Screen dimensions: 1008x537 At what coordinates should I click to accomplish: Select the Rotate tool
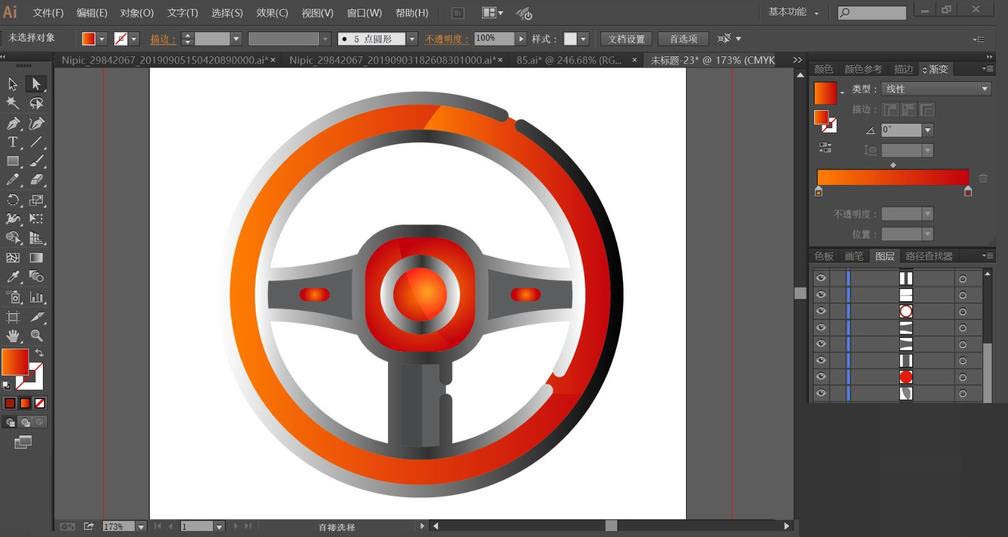(x=13, y=200)
